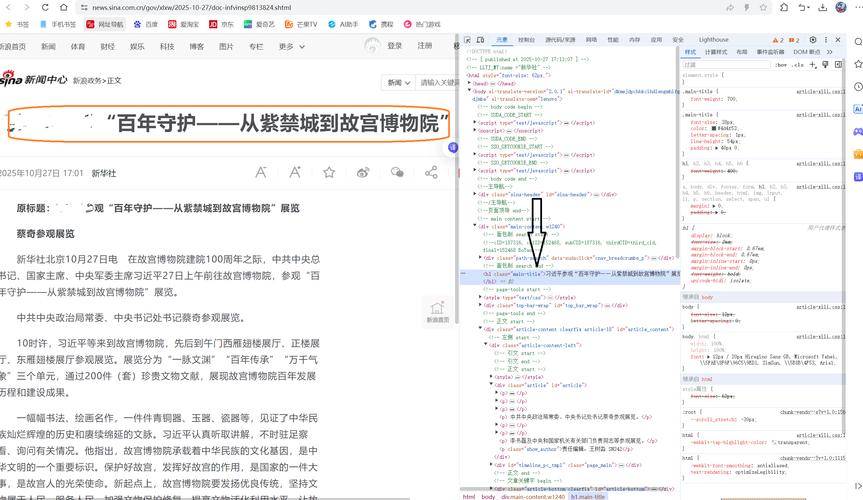
Task: Switch to the DevTools 性能 tab
Action: [613, 40]
